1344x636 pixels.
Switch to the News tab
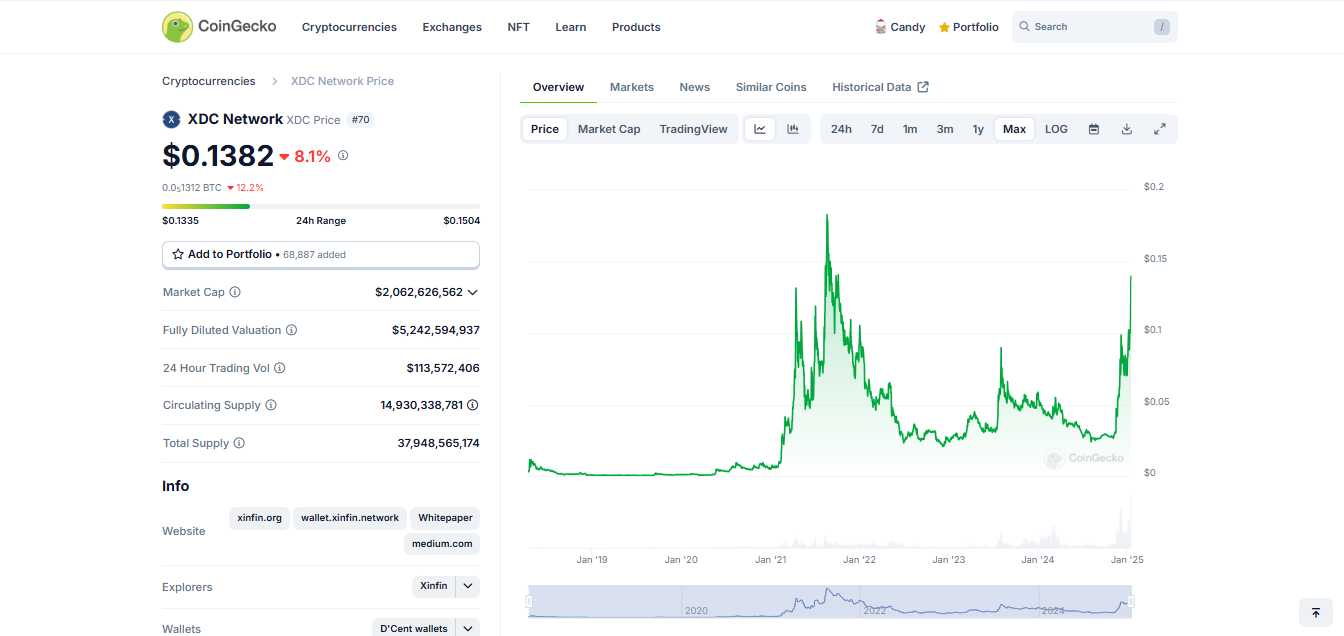click(x=695, y=87)
